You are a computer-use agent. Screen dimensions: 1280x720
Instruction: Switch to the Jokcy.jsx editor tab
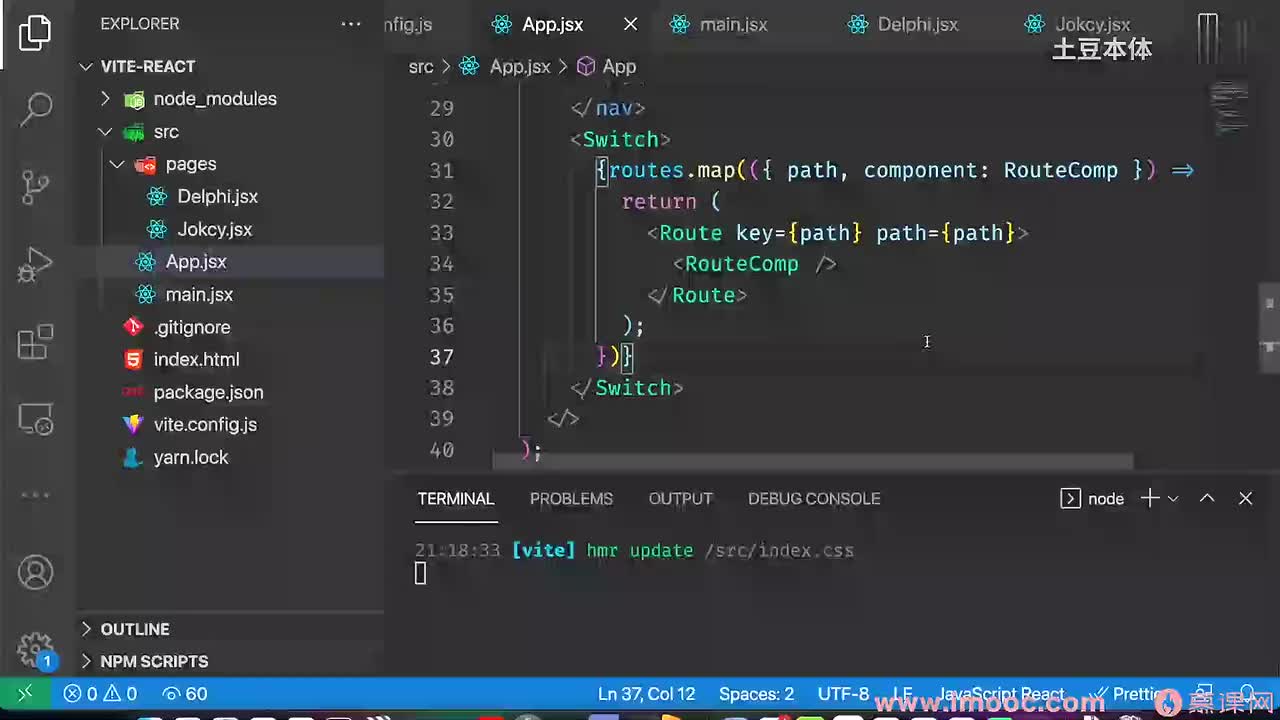click(x=1091, y=24)
